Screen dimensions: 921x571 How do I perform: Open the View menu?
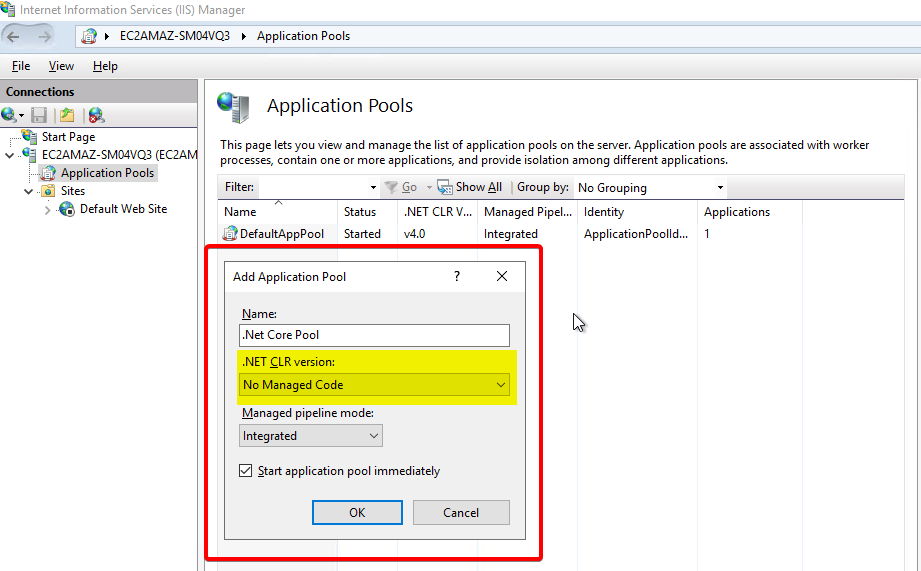61,66
